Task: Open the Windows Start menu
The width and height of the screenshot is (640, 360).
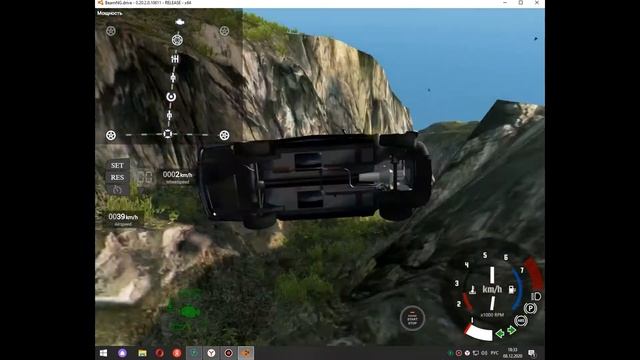Action: pos(103,353)
